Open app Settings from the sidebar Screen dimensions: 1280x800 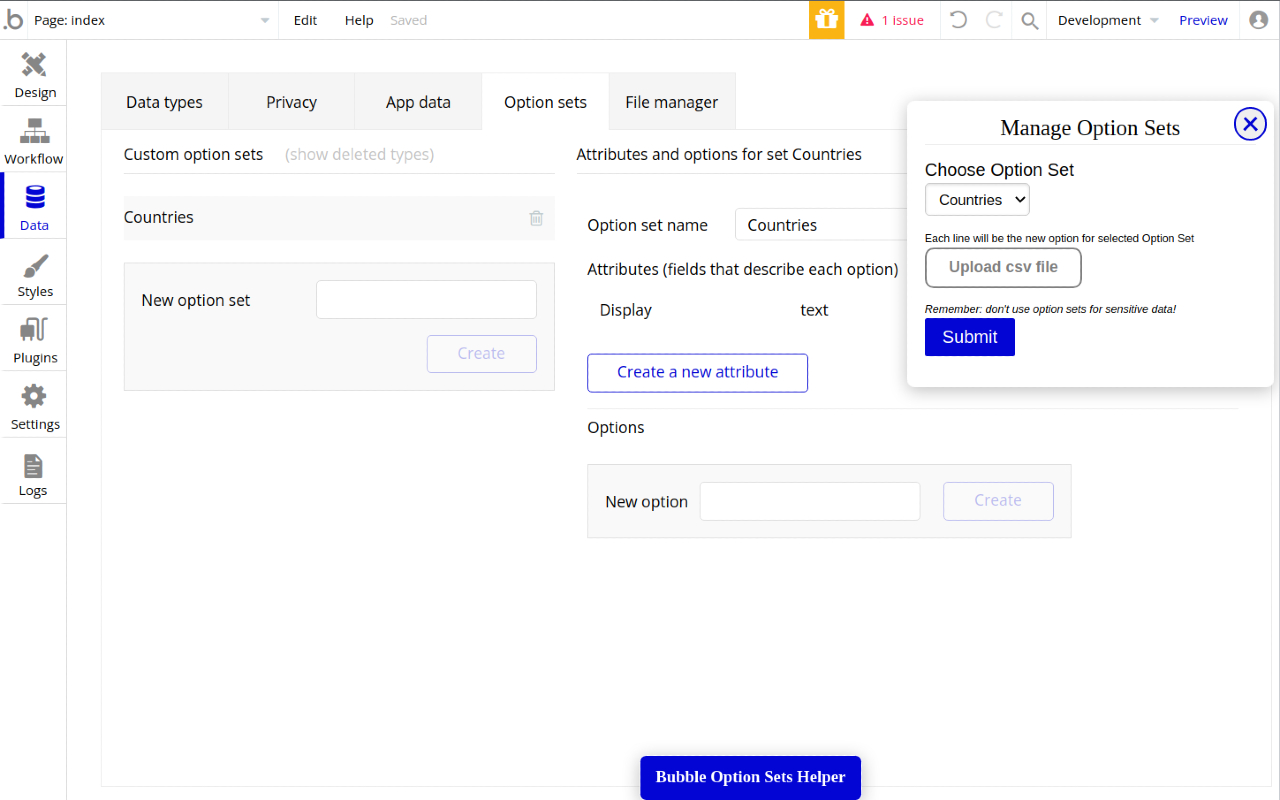coord(34,405)
